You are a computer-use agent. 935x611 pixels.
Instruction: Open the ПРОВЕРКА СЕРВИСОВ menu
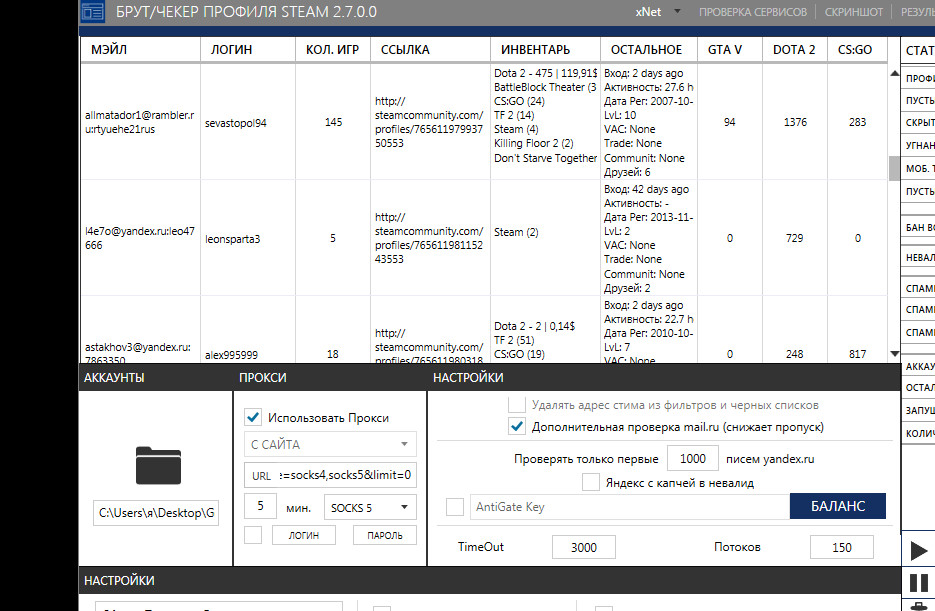pos(753,12)
